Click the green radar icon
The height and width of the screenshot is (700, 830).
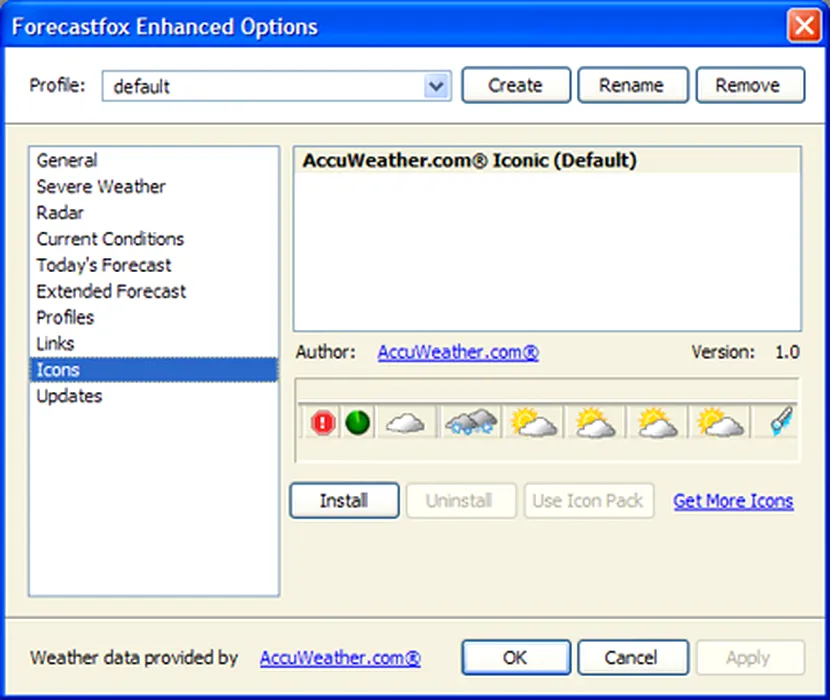click(x=357, y=423)
